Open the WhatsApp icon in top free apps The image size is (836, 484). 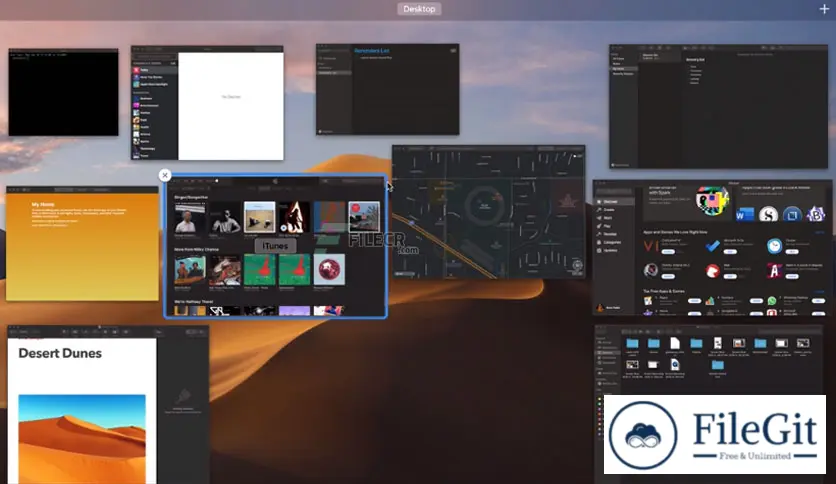pyautogui.click(x=771, y=301)
